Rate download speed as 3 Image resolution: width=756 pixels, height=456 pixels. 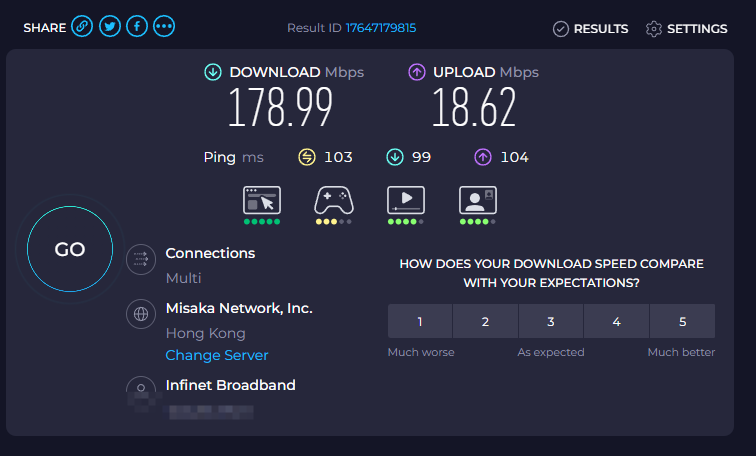pos(551,321)
